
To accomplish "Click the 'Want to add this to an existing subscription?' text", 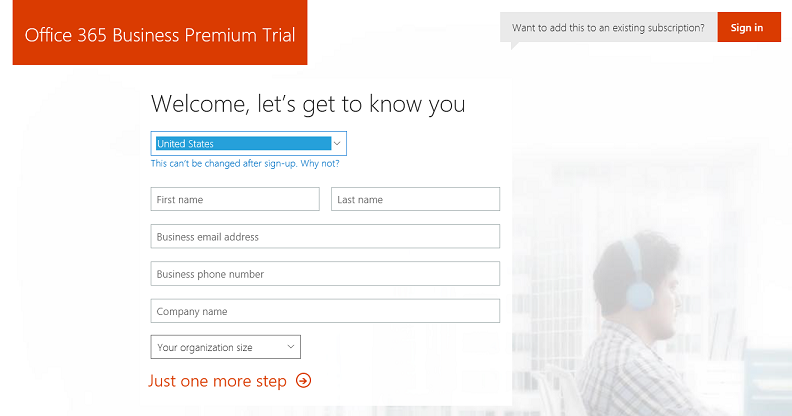I will [607, 28].
